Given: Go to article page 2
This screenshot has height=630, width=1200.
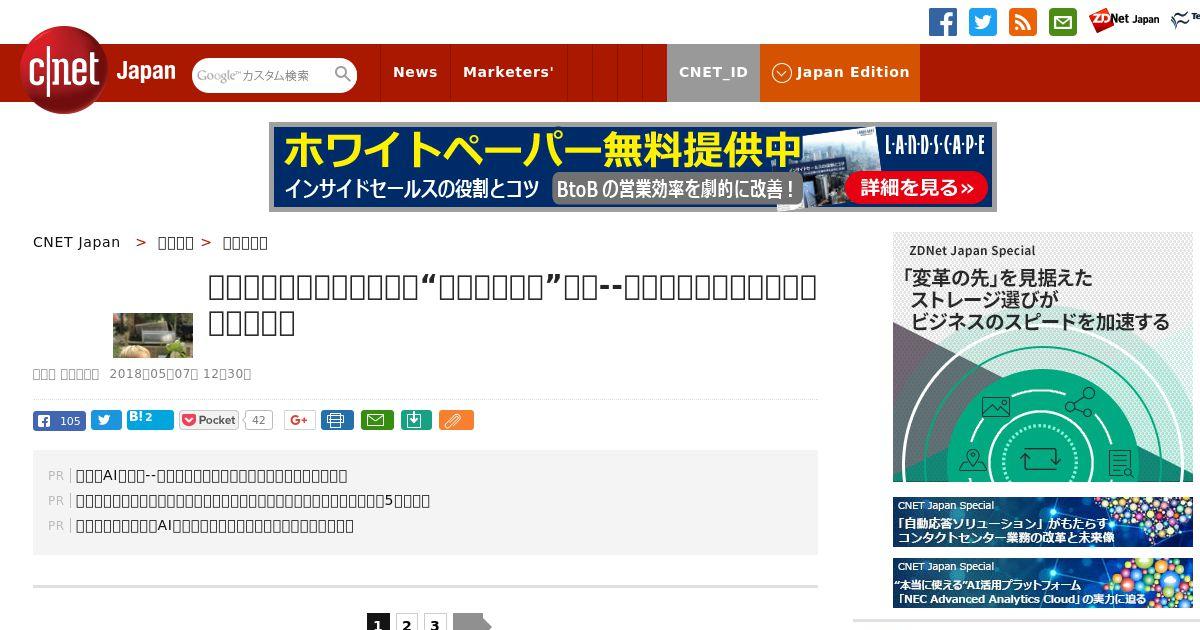Looking at the screenshot, I should [x=406, y=624].
